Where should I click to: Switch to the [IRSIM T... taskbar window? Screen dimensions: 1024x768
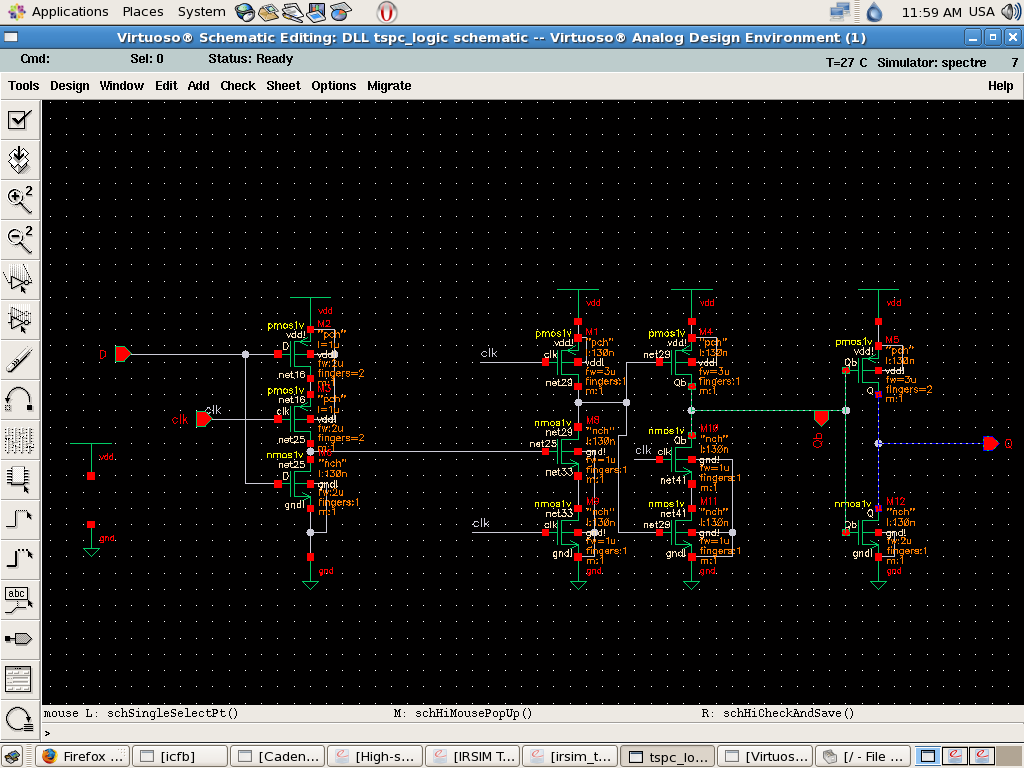(472, 756)
